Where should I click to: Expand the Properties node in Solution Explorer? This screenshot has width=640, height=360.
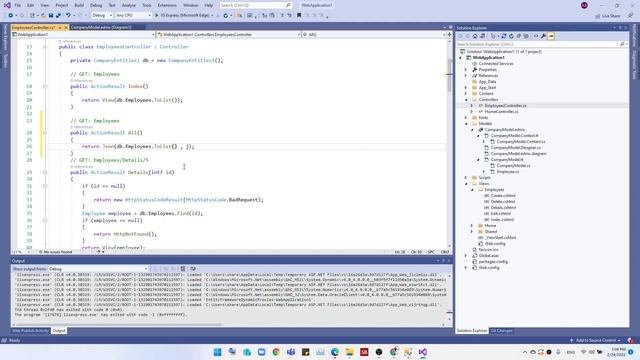click(466, 70)
